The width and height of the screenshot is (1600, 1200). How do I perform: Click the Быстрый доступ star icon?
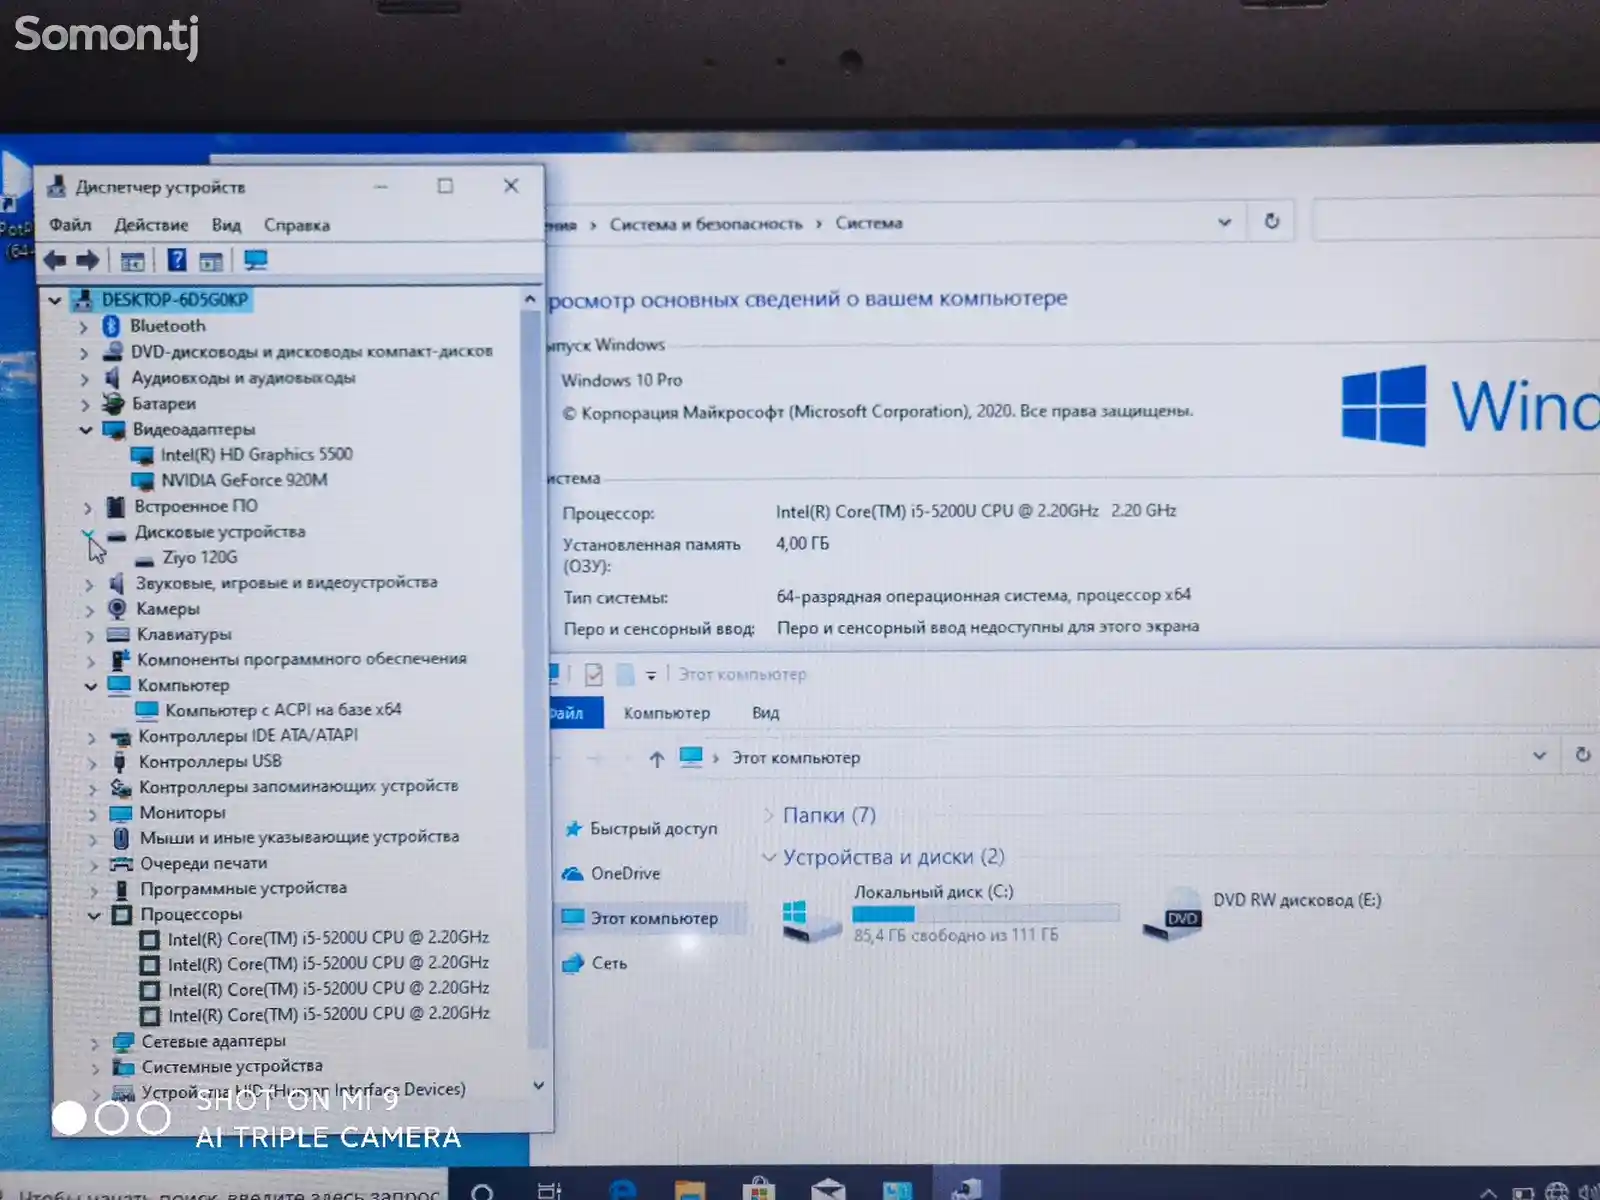pos(573,829)
